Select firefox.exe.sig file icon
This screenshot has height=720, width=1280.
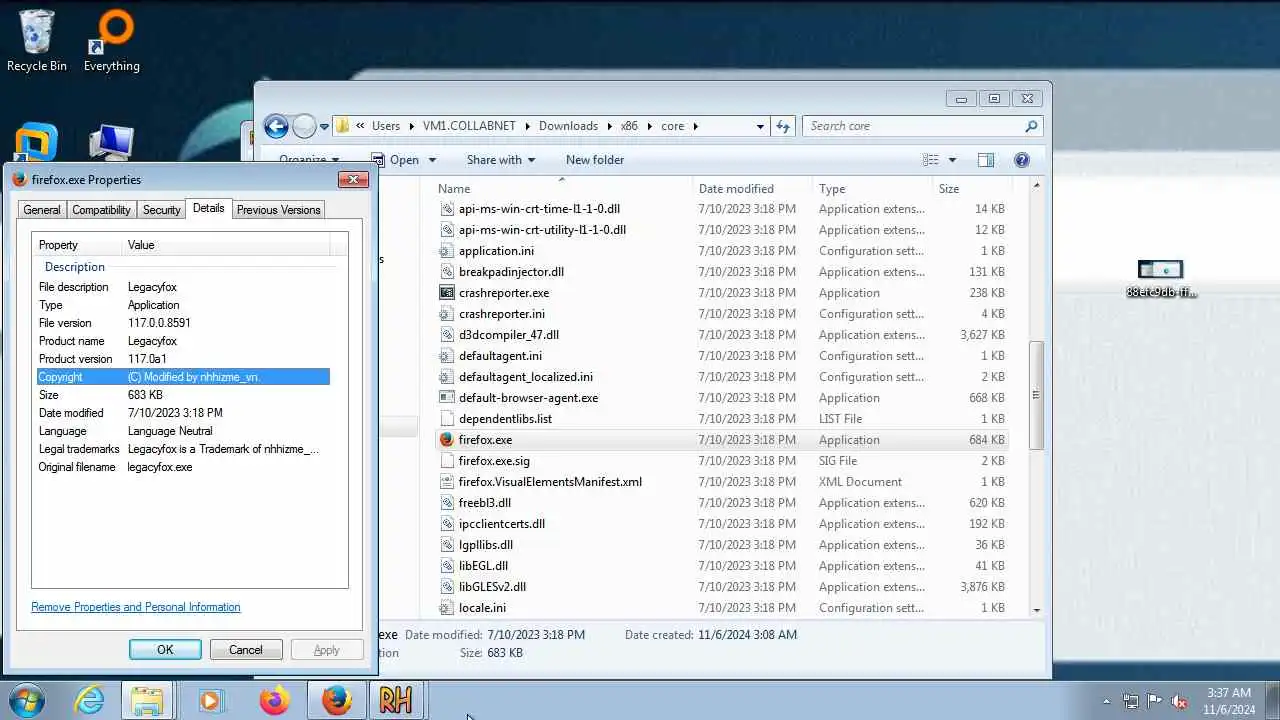447,461
